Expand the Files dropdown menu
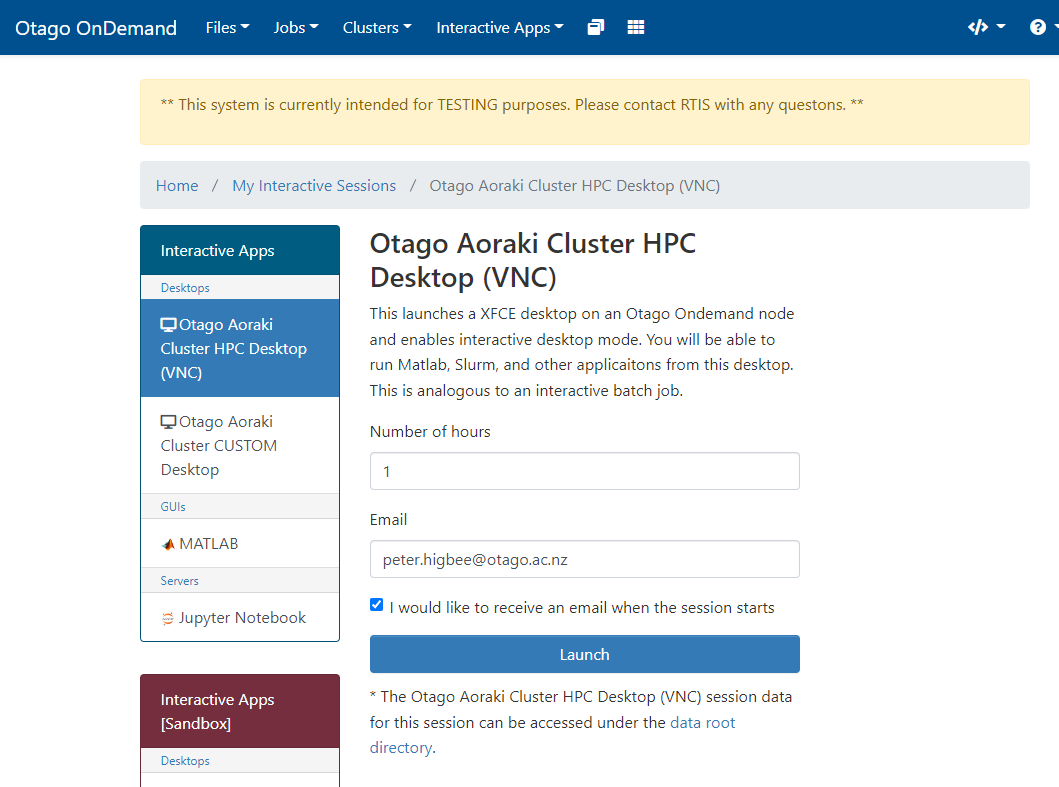 click(227, 28)
